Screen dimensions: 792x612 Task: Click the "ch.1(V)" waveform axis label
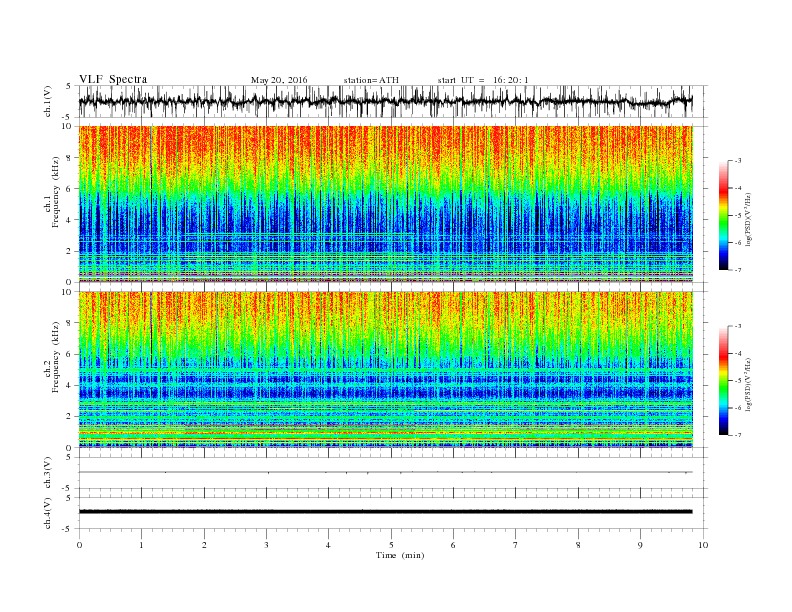click(x=48, y=101)
